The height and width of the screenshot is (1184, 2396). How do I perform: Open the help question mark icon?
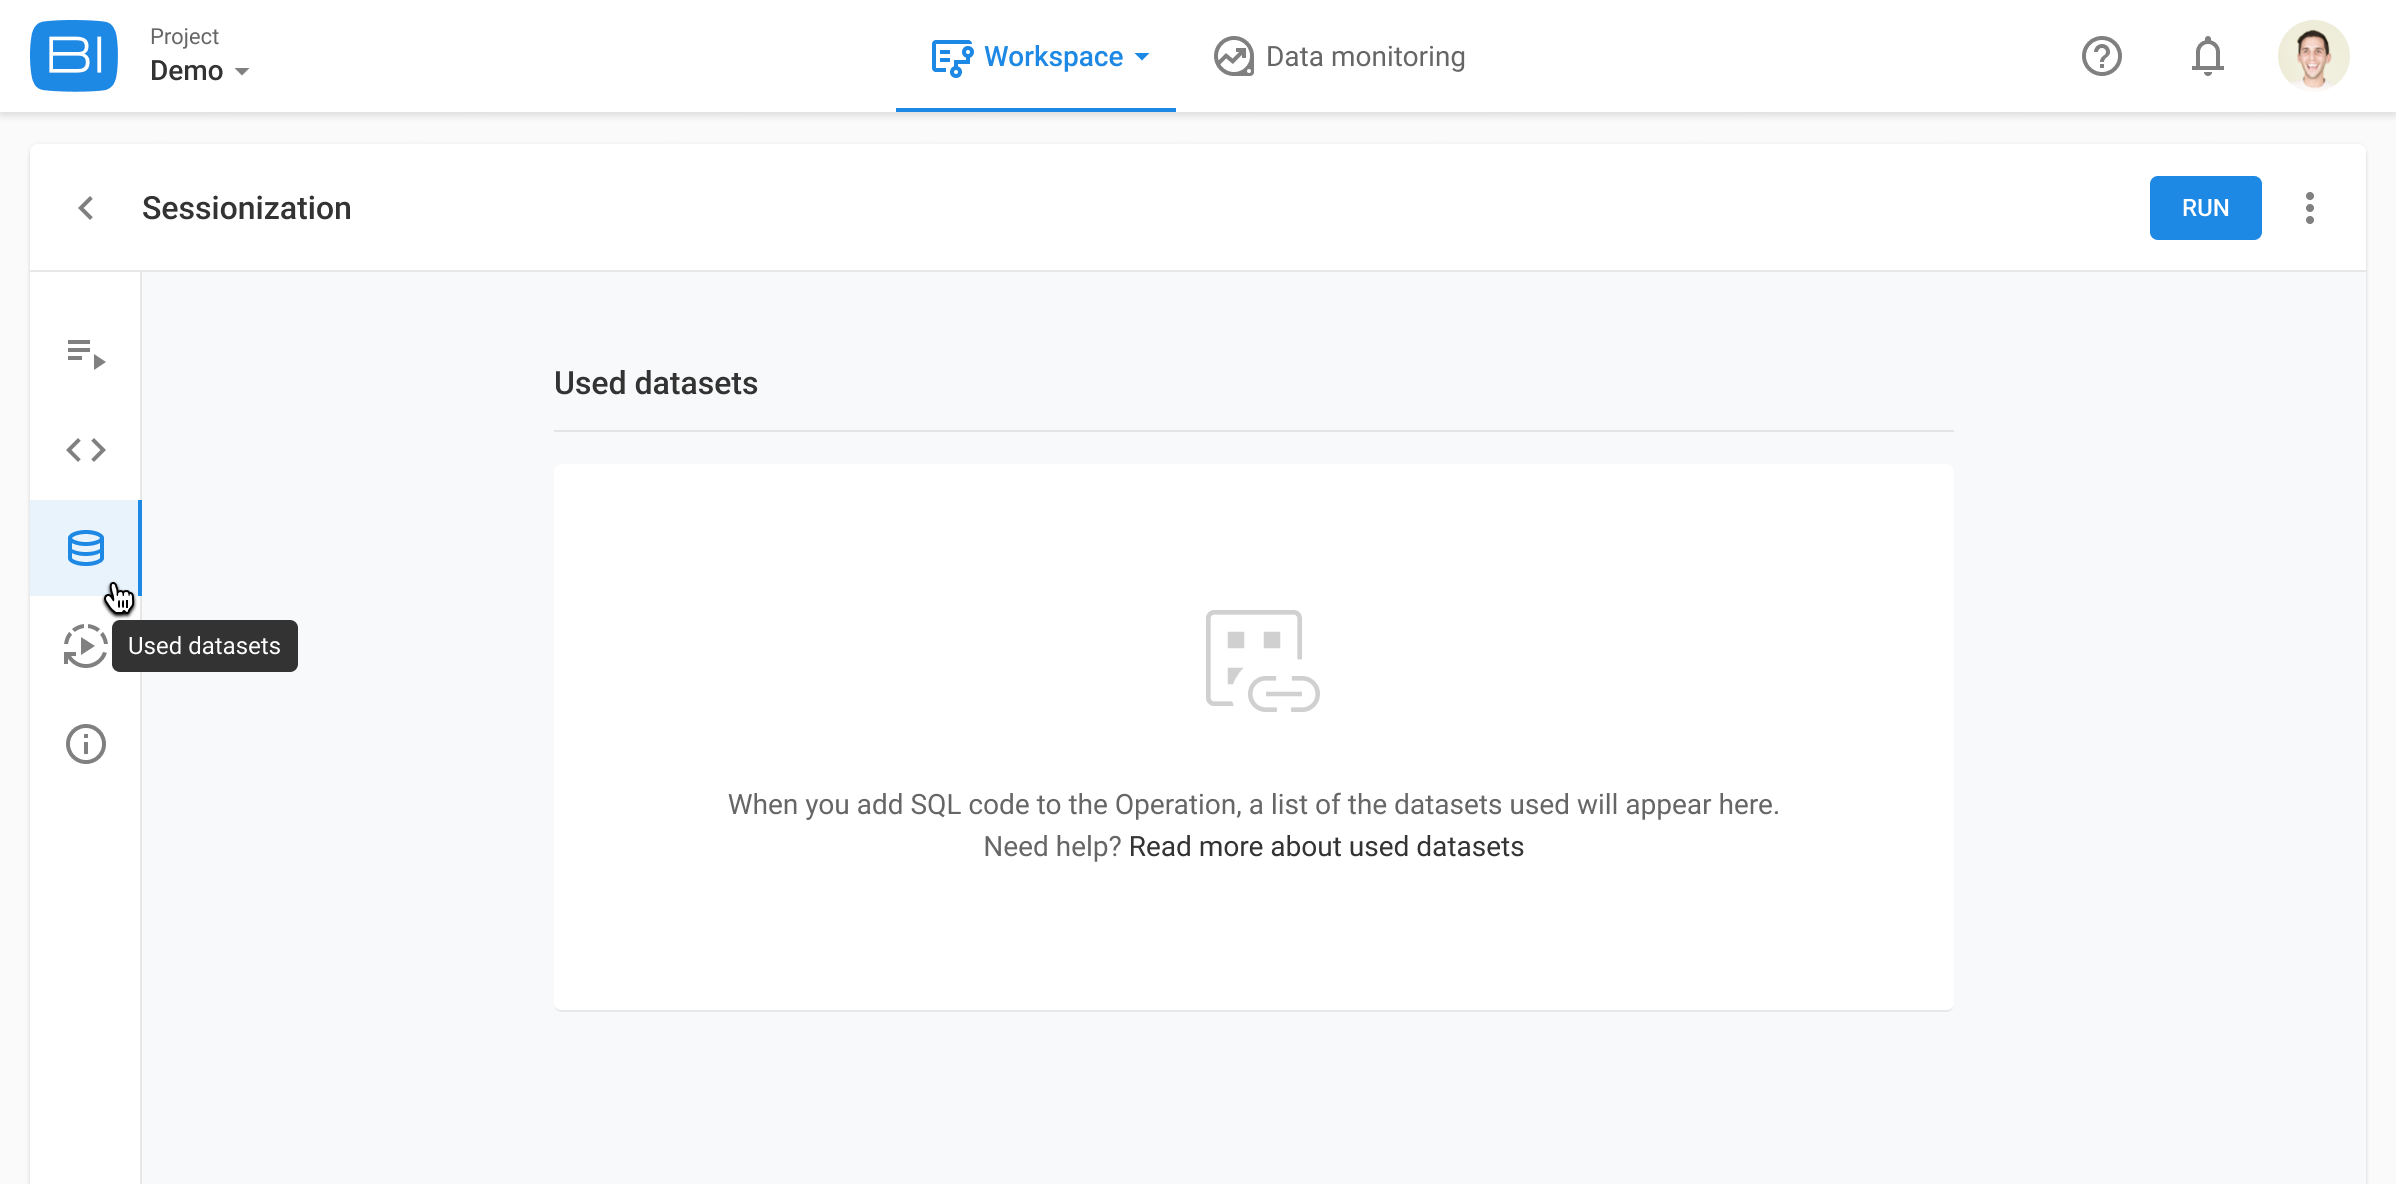click(x=2102, y=56)
